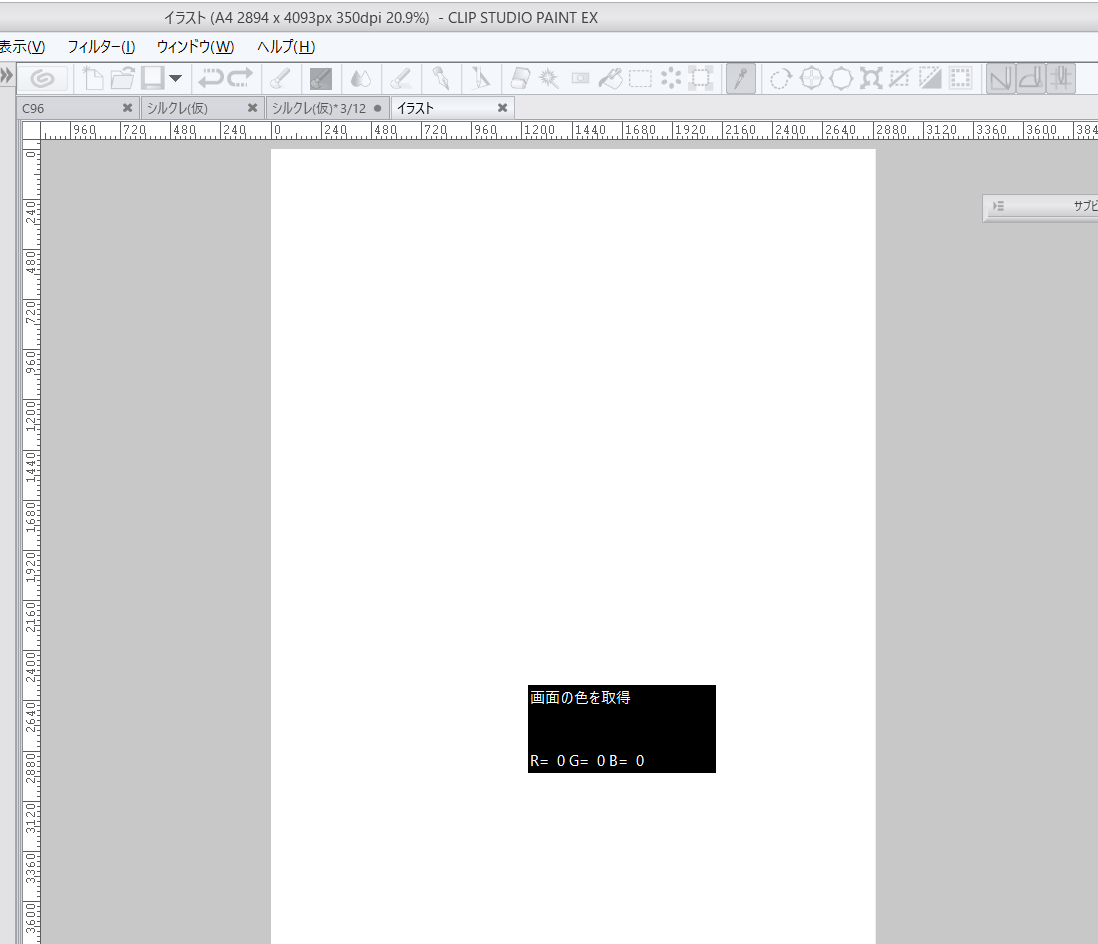Open the save options dropdown arrow

point(176,78)
